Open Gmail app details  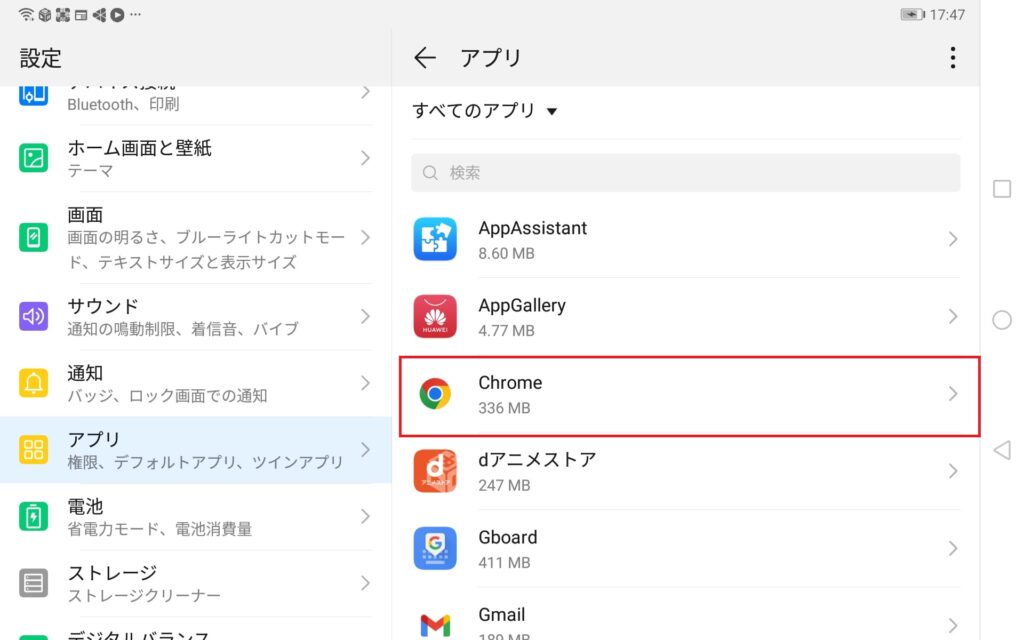pos(686,615)
